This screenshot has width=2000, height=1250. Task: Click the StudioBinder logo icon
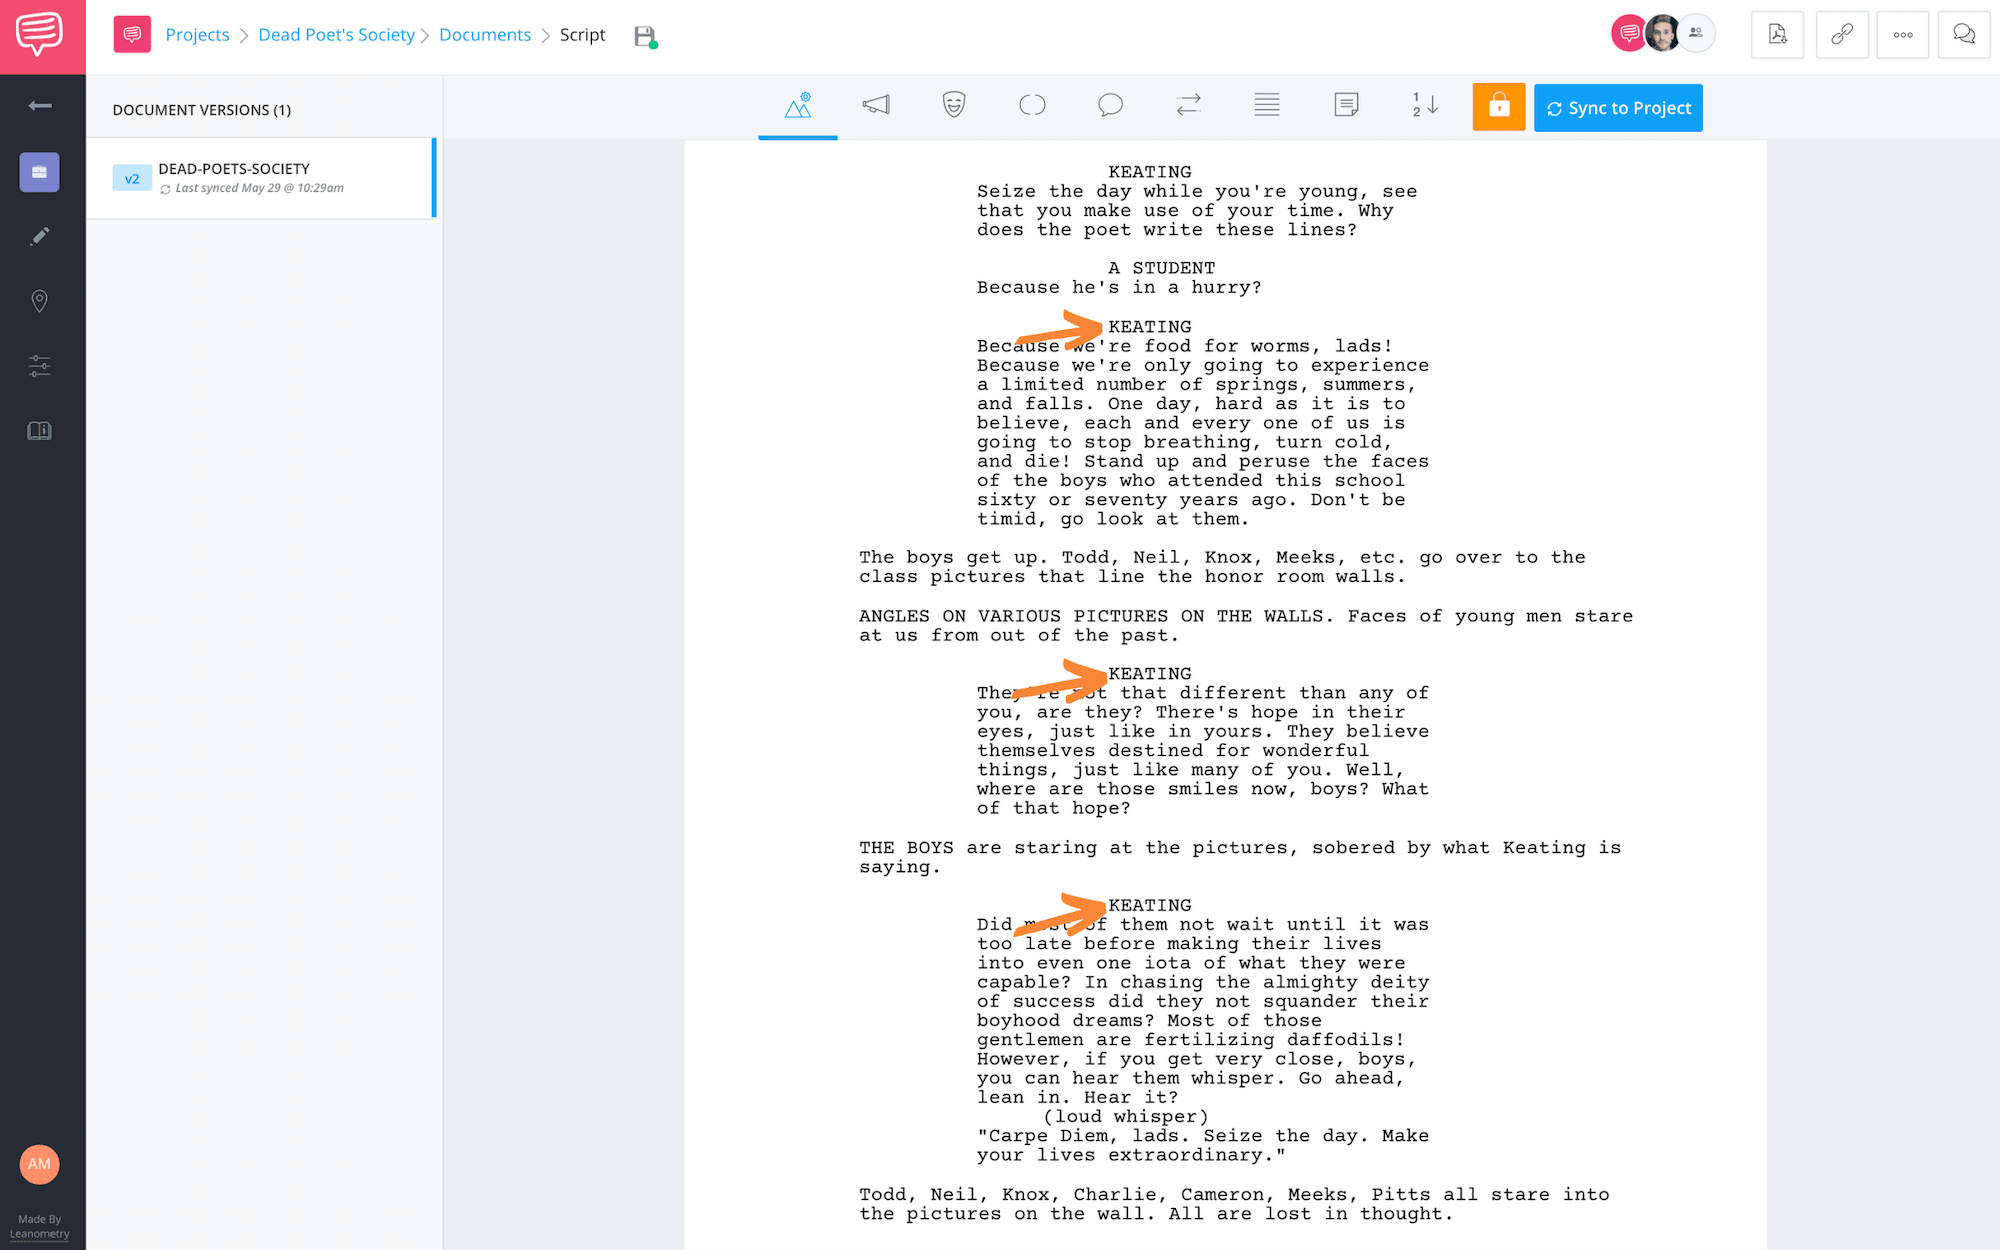[40, 35]
